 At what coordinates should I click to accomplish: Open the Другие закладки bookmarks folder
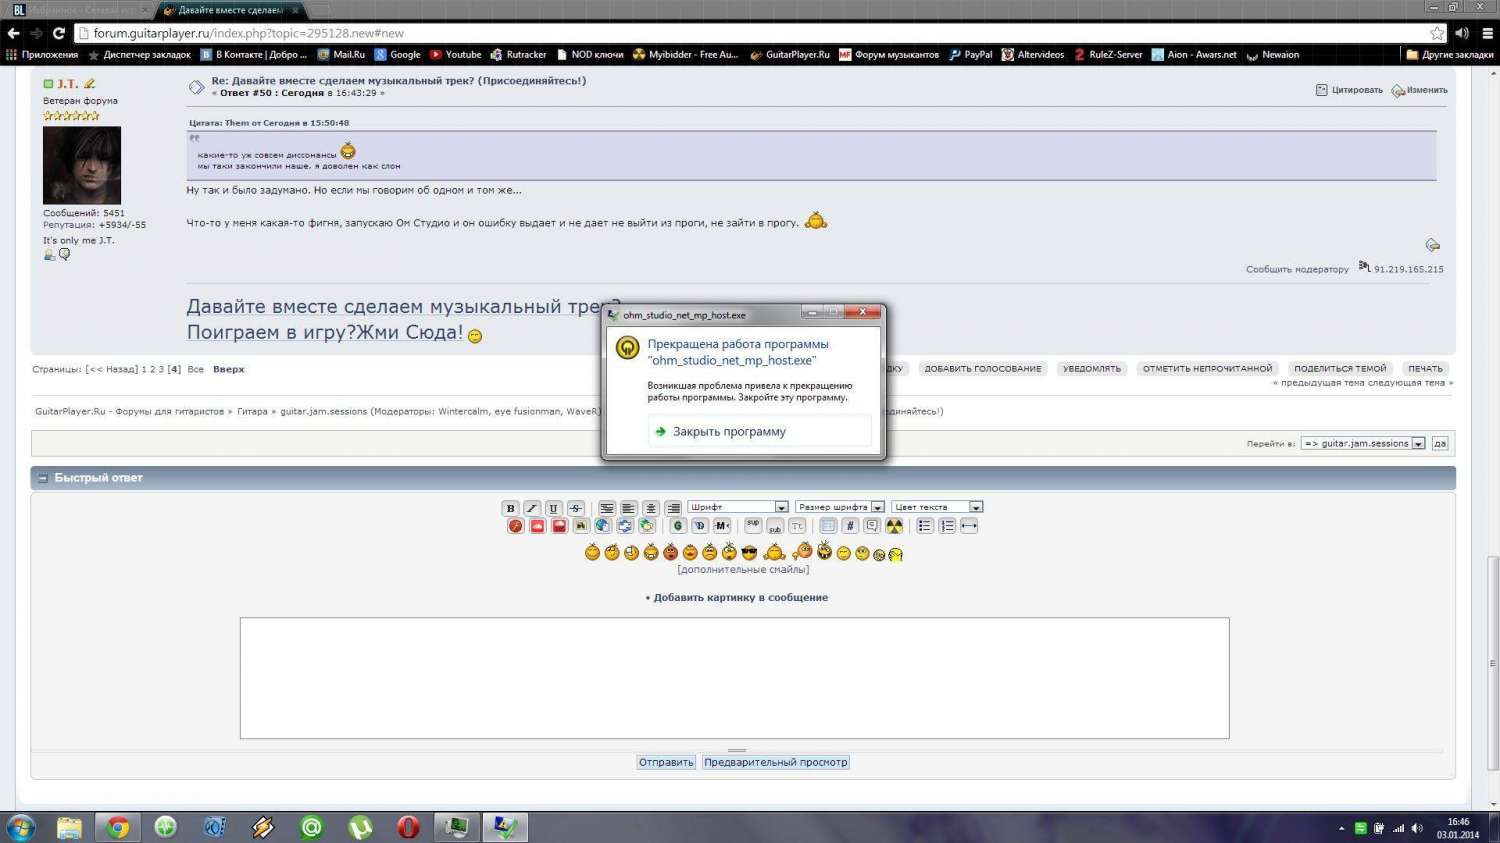(x=1450, y=55)
